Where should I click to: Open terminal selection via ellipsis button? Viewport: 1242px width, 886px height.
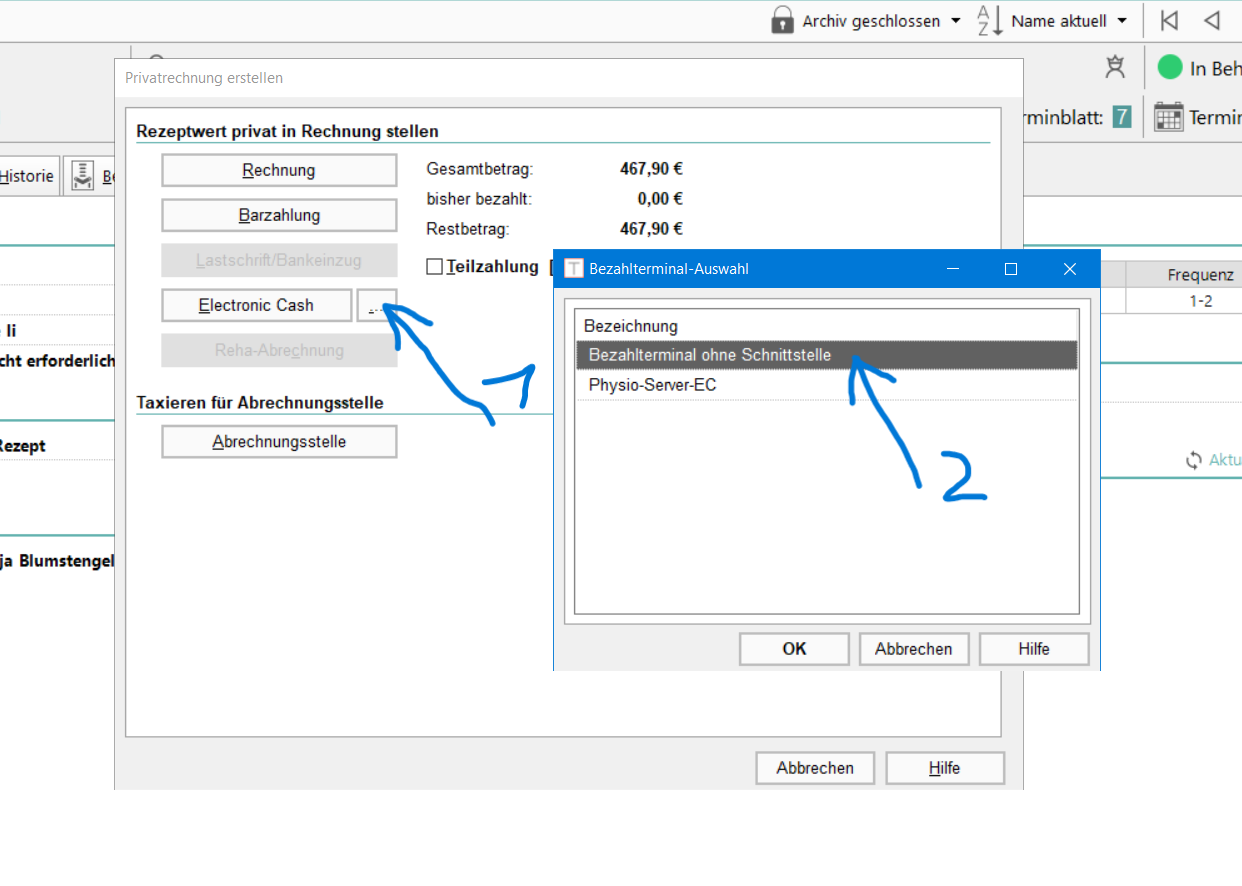point(376,305)
